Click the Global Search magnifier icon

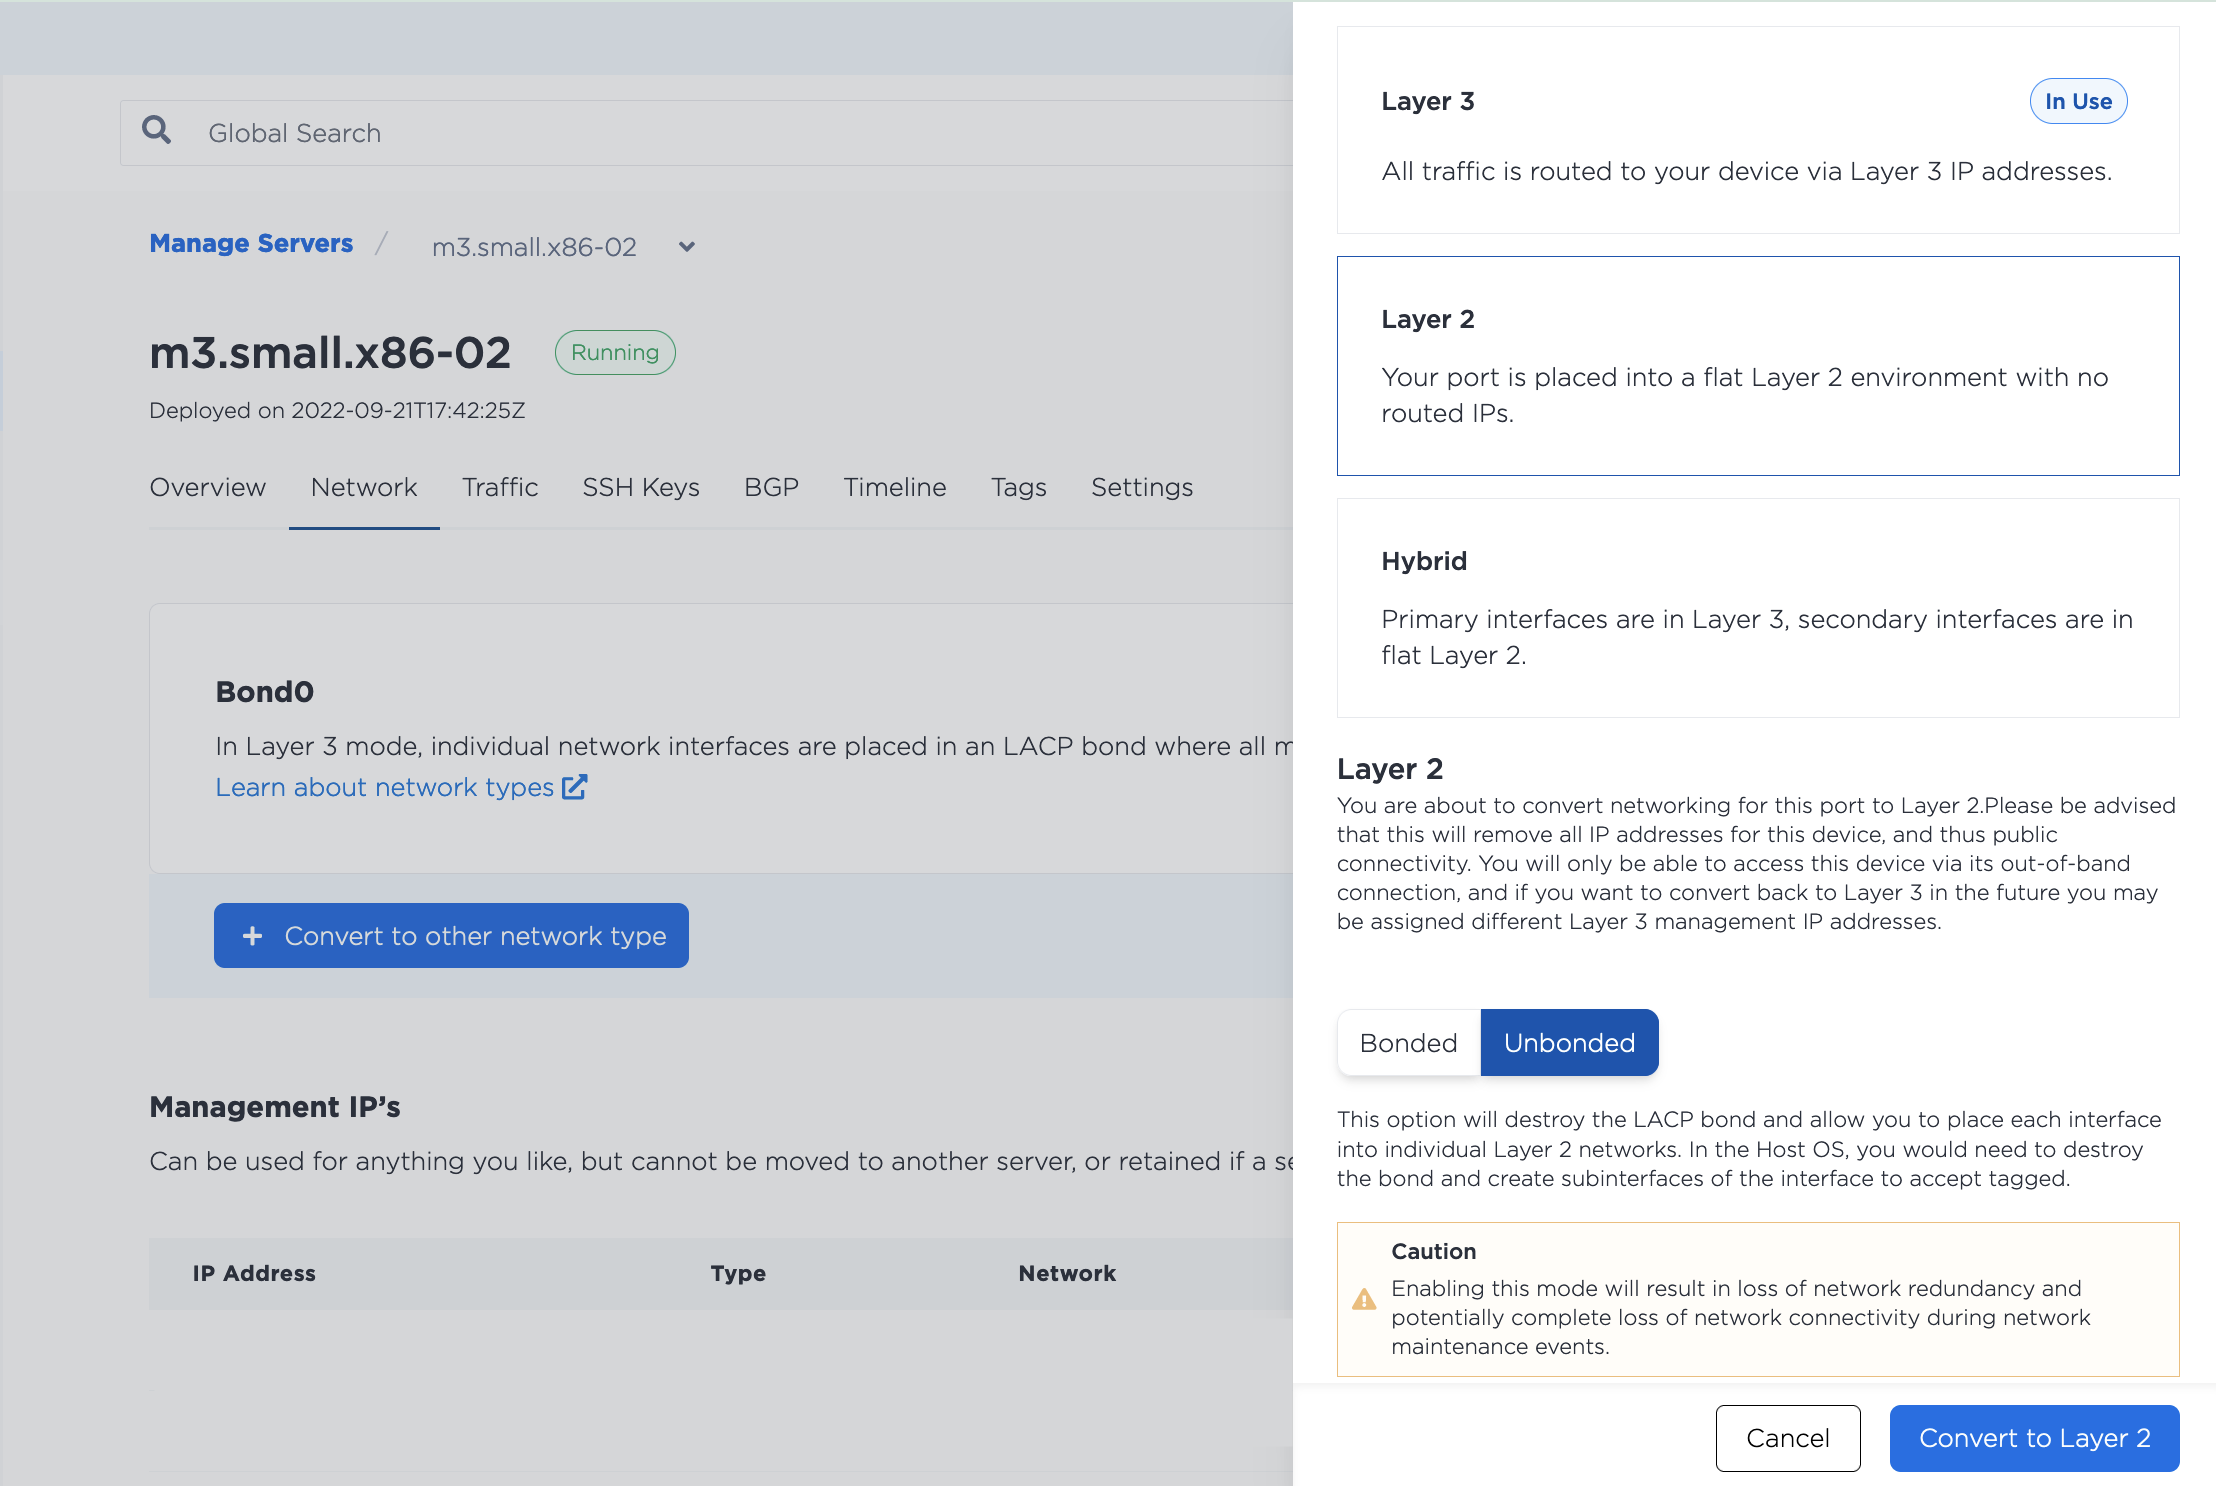coord(156,130)
